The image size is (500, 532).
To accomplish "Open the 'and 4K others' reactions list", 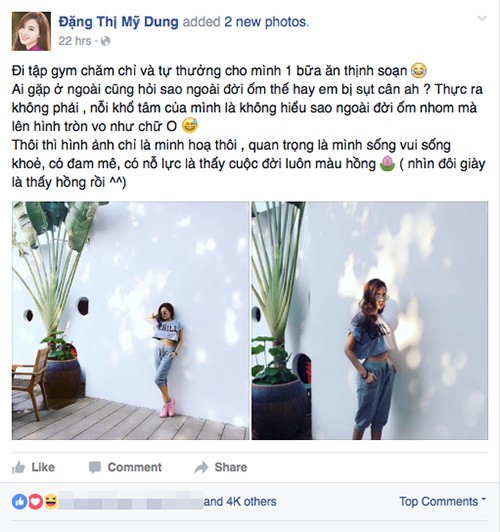I will (x=240, y=502).
